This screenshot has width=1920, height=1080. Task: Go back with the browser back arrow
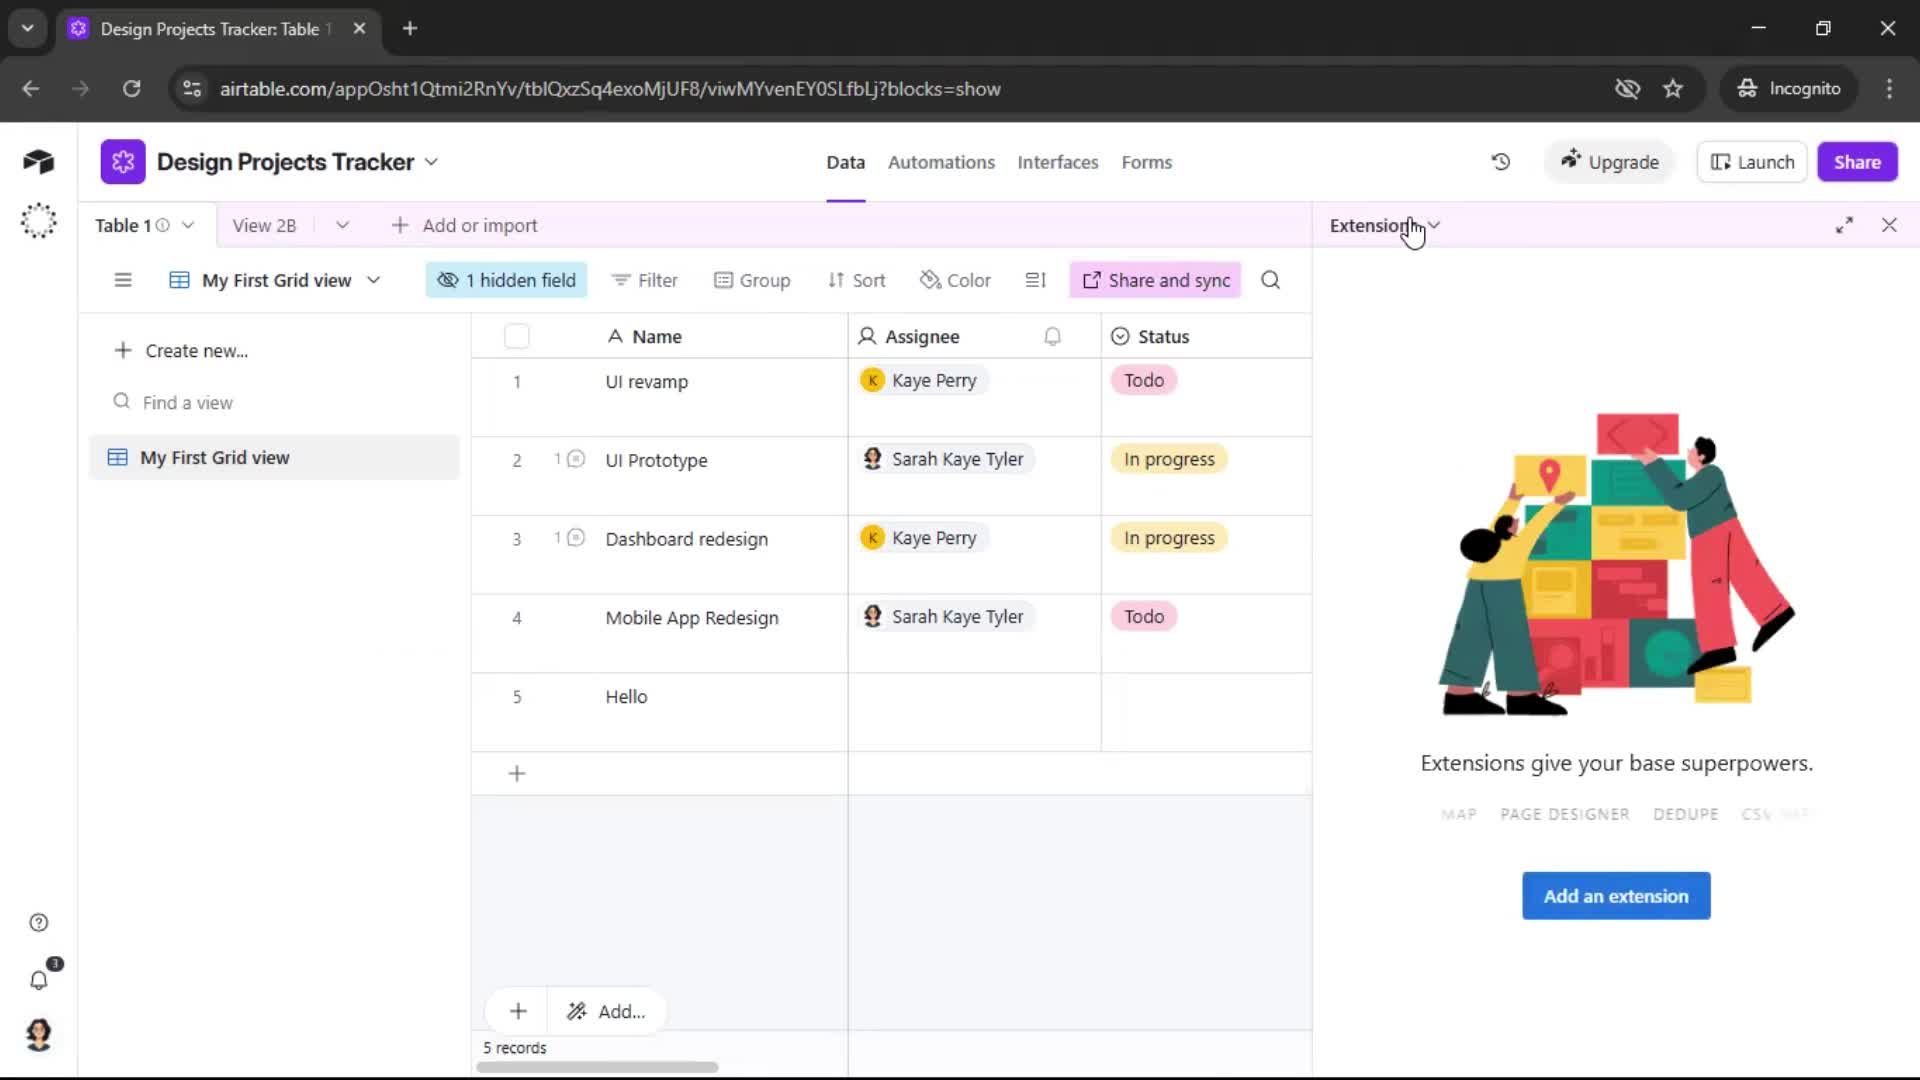pos(30,89)
